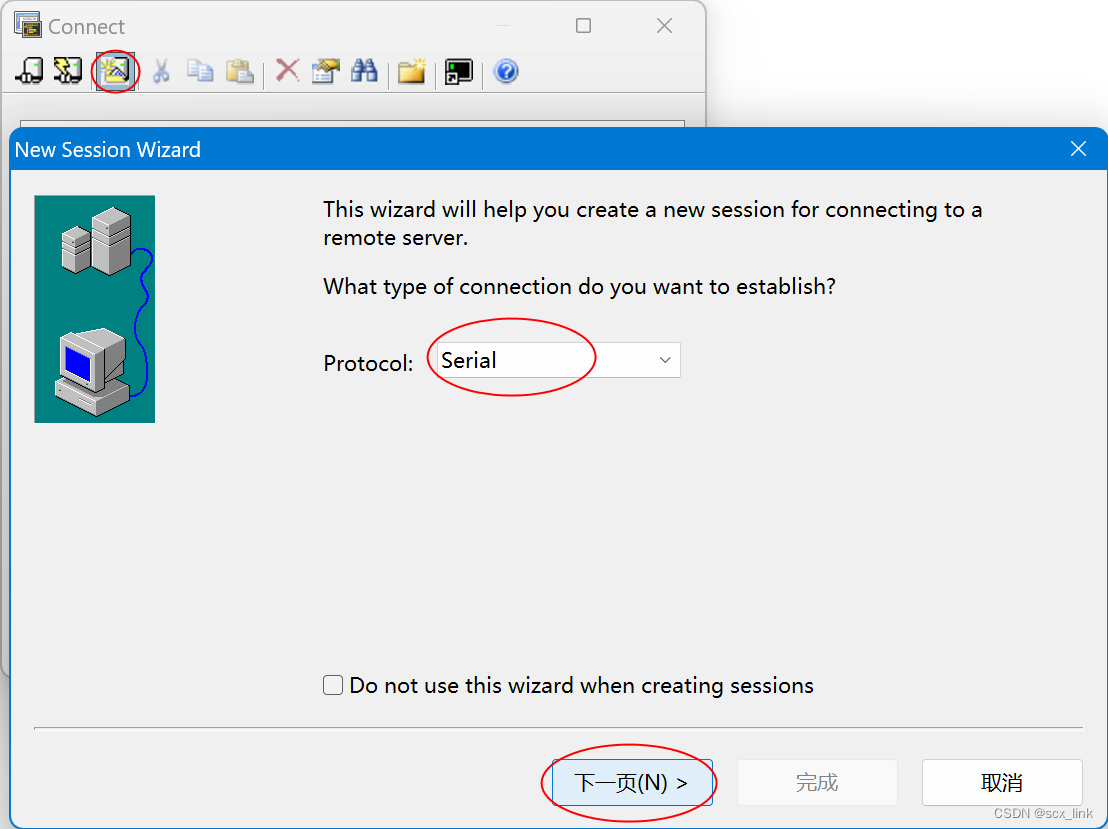The height and width of the screenshot is (829, 1108).
Task: Click the Copy icon in Connect toolbar
Action: click(x=200, y=71)
